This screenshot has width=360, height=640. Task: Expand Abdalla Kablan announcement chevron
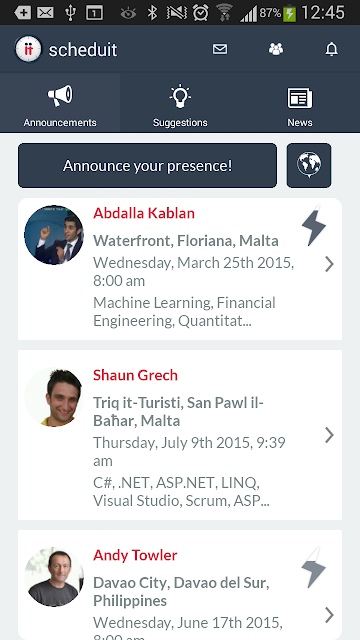pos(329,264)
